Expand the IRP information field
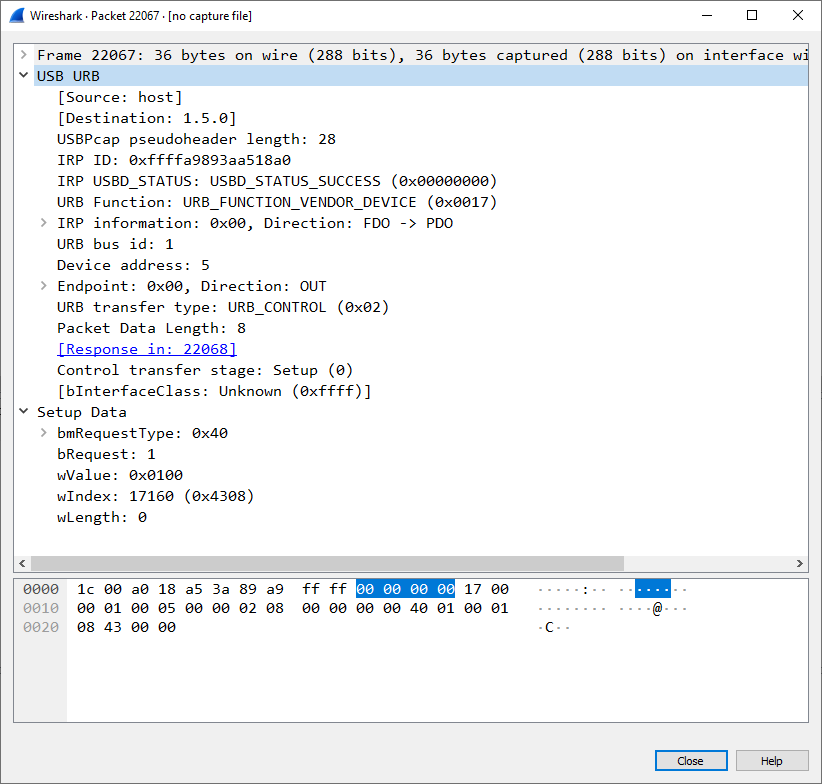 tap(42, 222)
